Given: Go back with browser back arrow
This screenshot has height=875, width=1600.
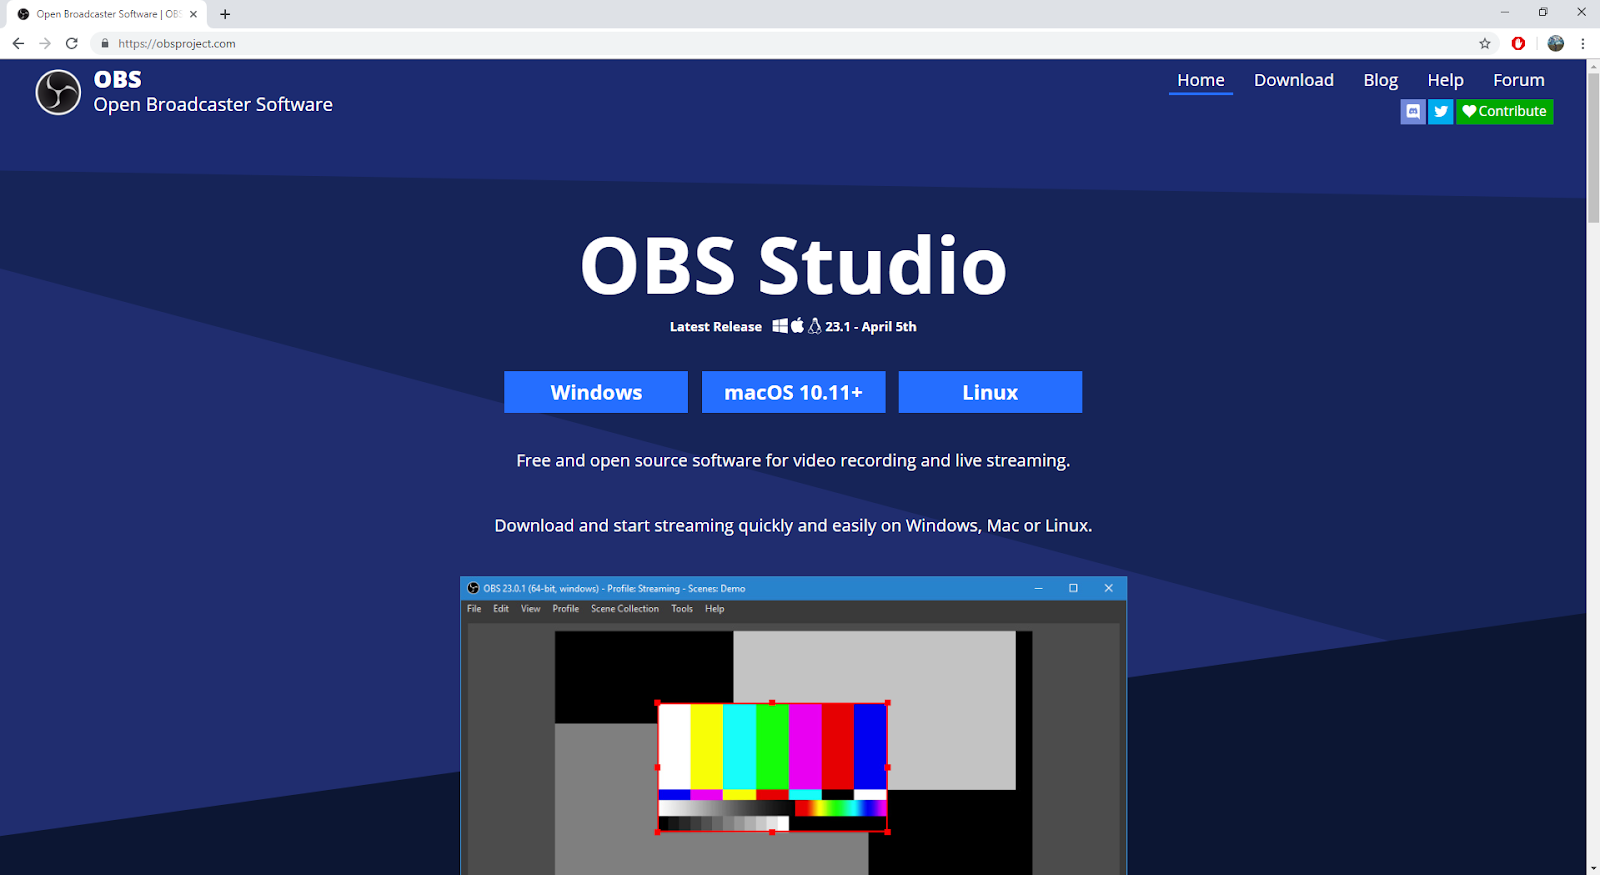Looking at the screenshot, I should click(18, 43).
